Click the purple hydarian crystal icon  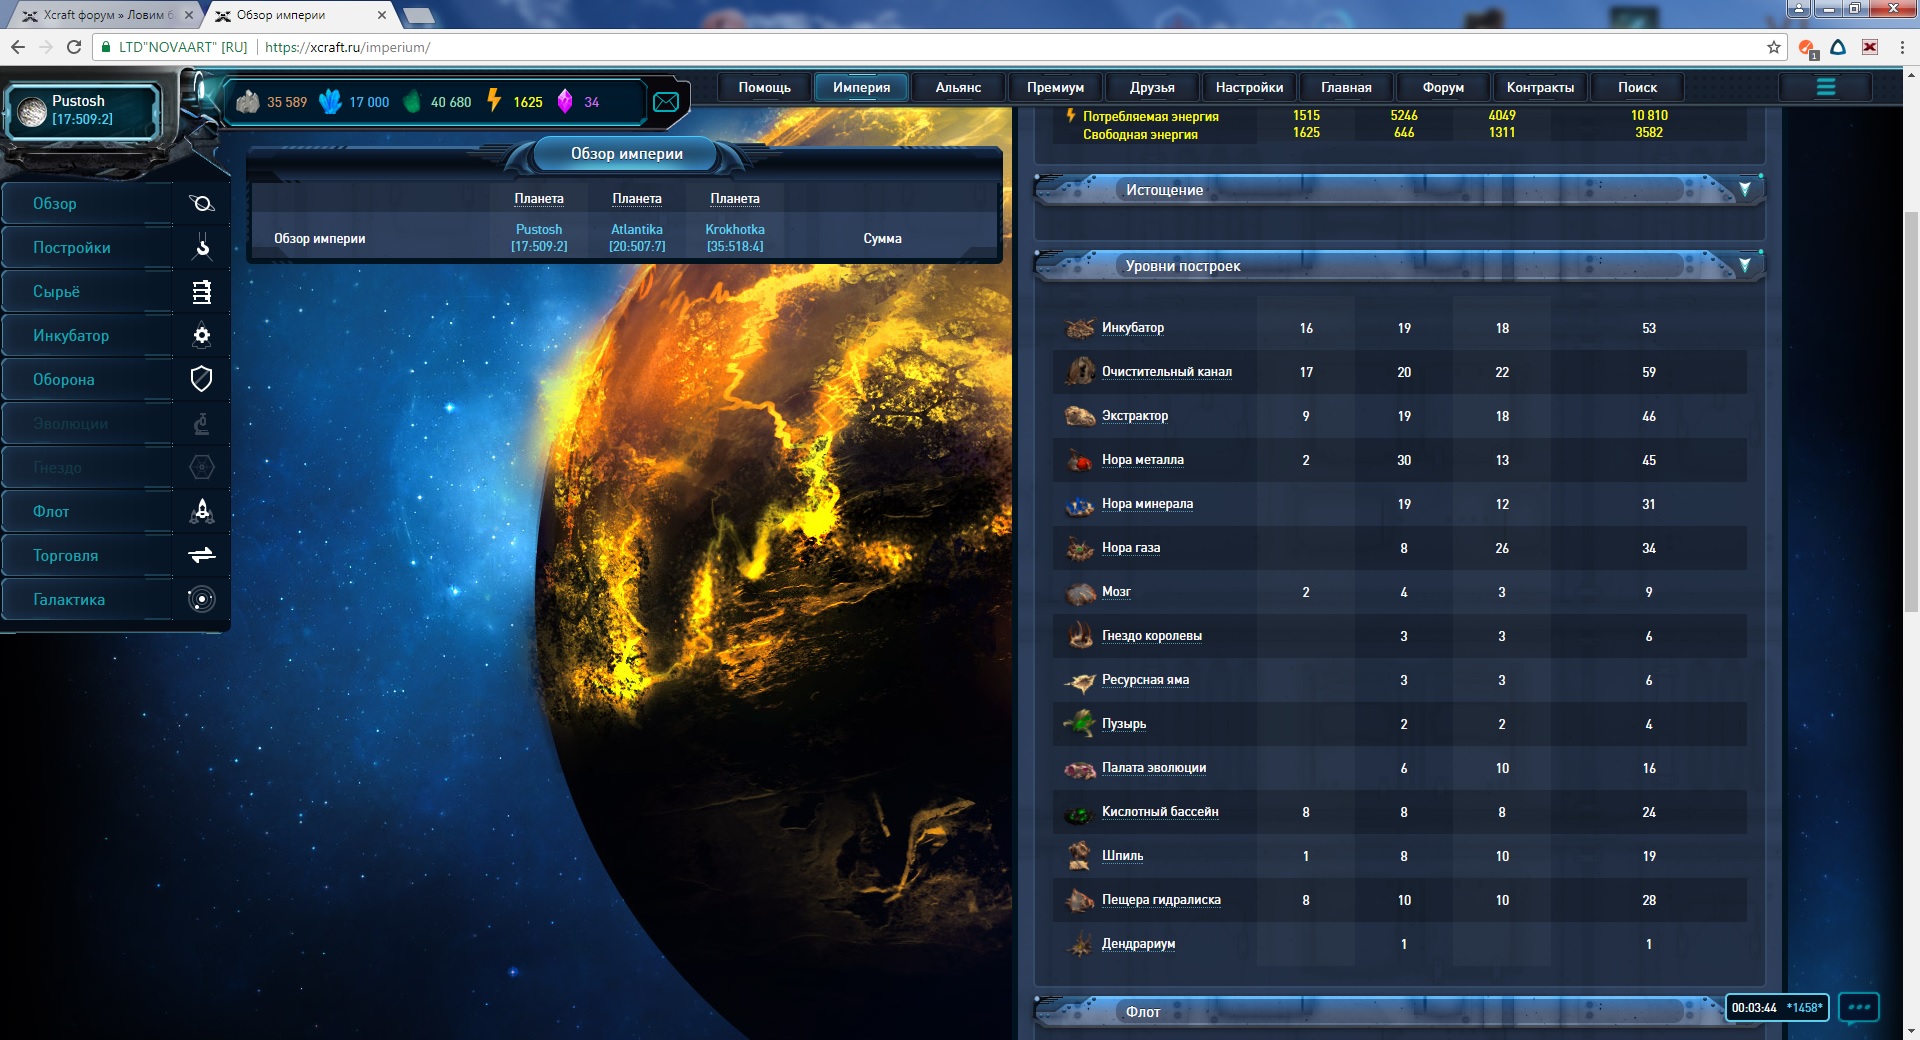565,101
